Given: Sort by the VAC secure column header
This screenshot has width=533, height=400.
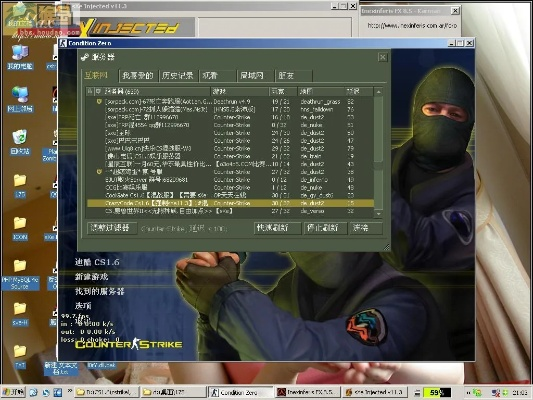Looking at the screenshot, I should [x=98, y=91].
